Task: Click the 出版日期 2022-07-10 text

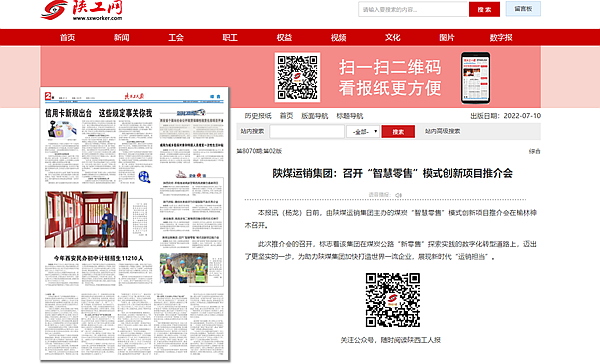Action: pyautogui.click(x=505, y=116)
